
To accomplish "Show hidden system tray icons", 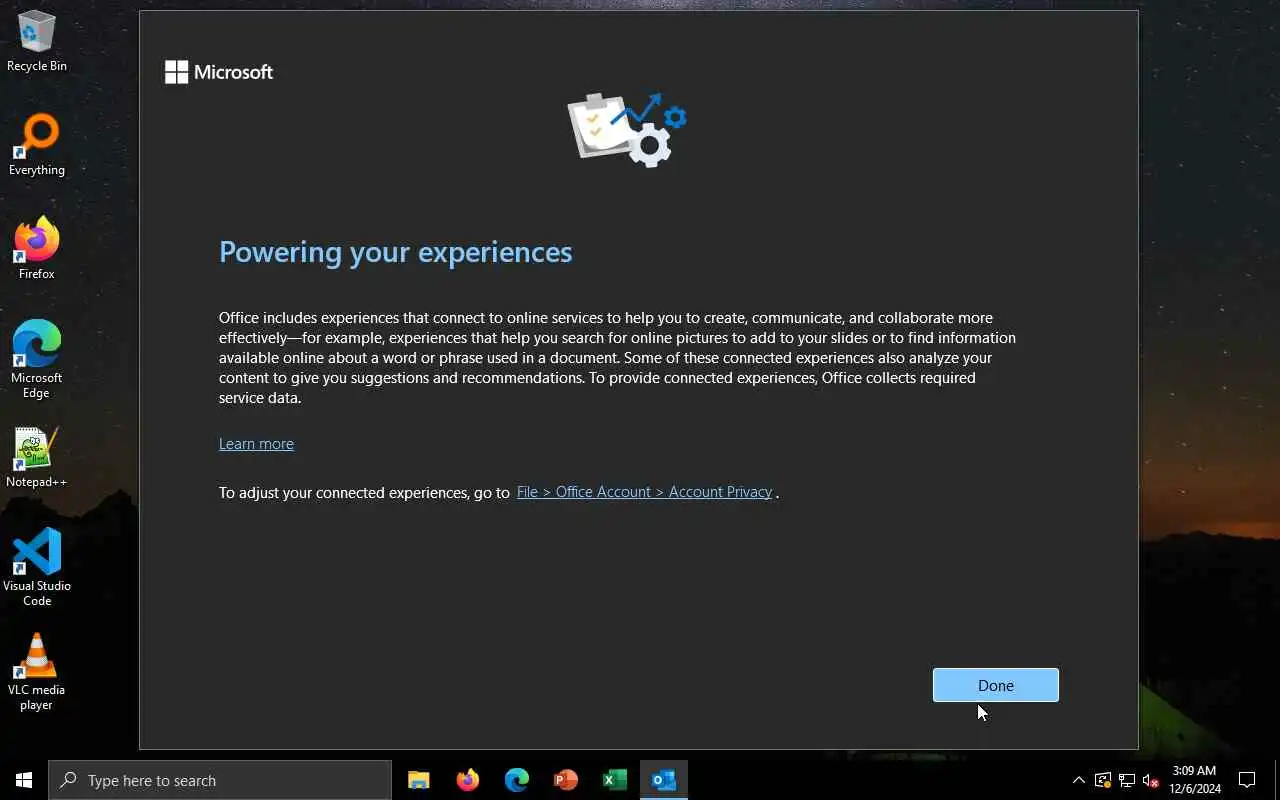I will point(1078,780).
